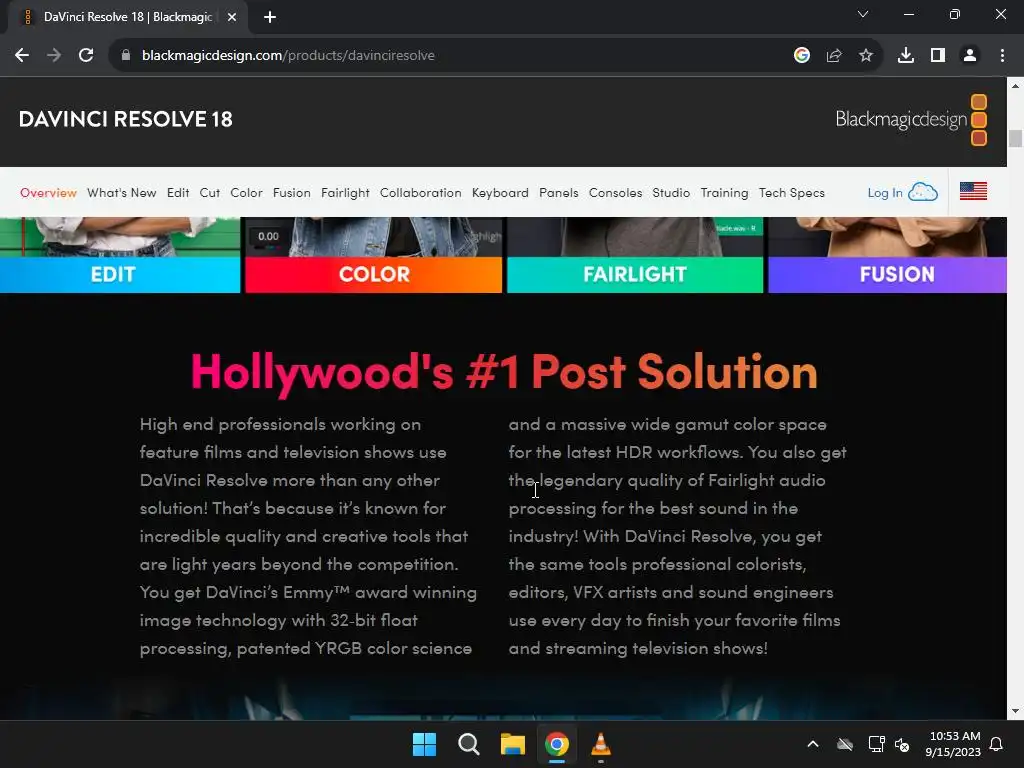
Task: Click the Blackmagicdesign logo
Action: (x=911, y=120)
